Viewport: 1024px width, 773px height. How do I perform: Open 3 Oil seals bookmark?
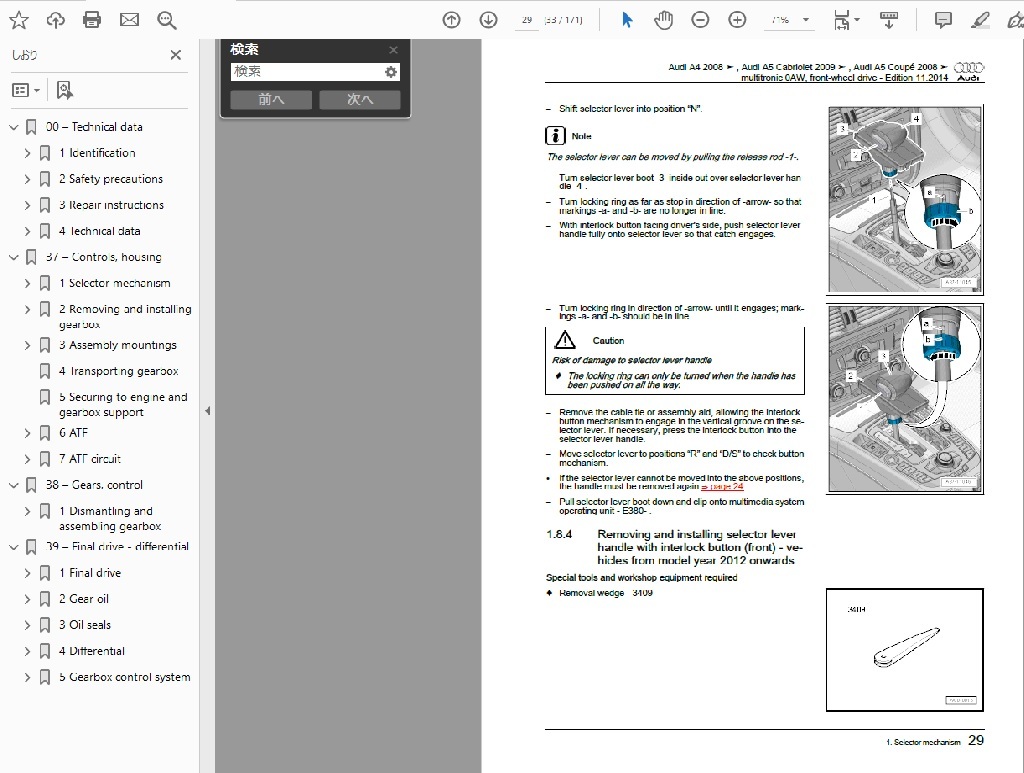[85, 625]
